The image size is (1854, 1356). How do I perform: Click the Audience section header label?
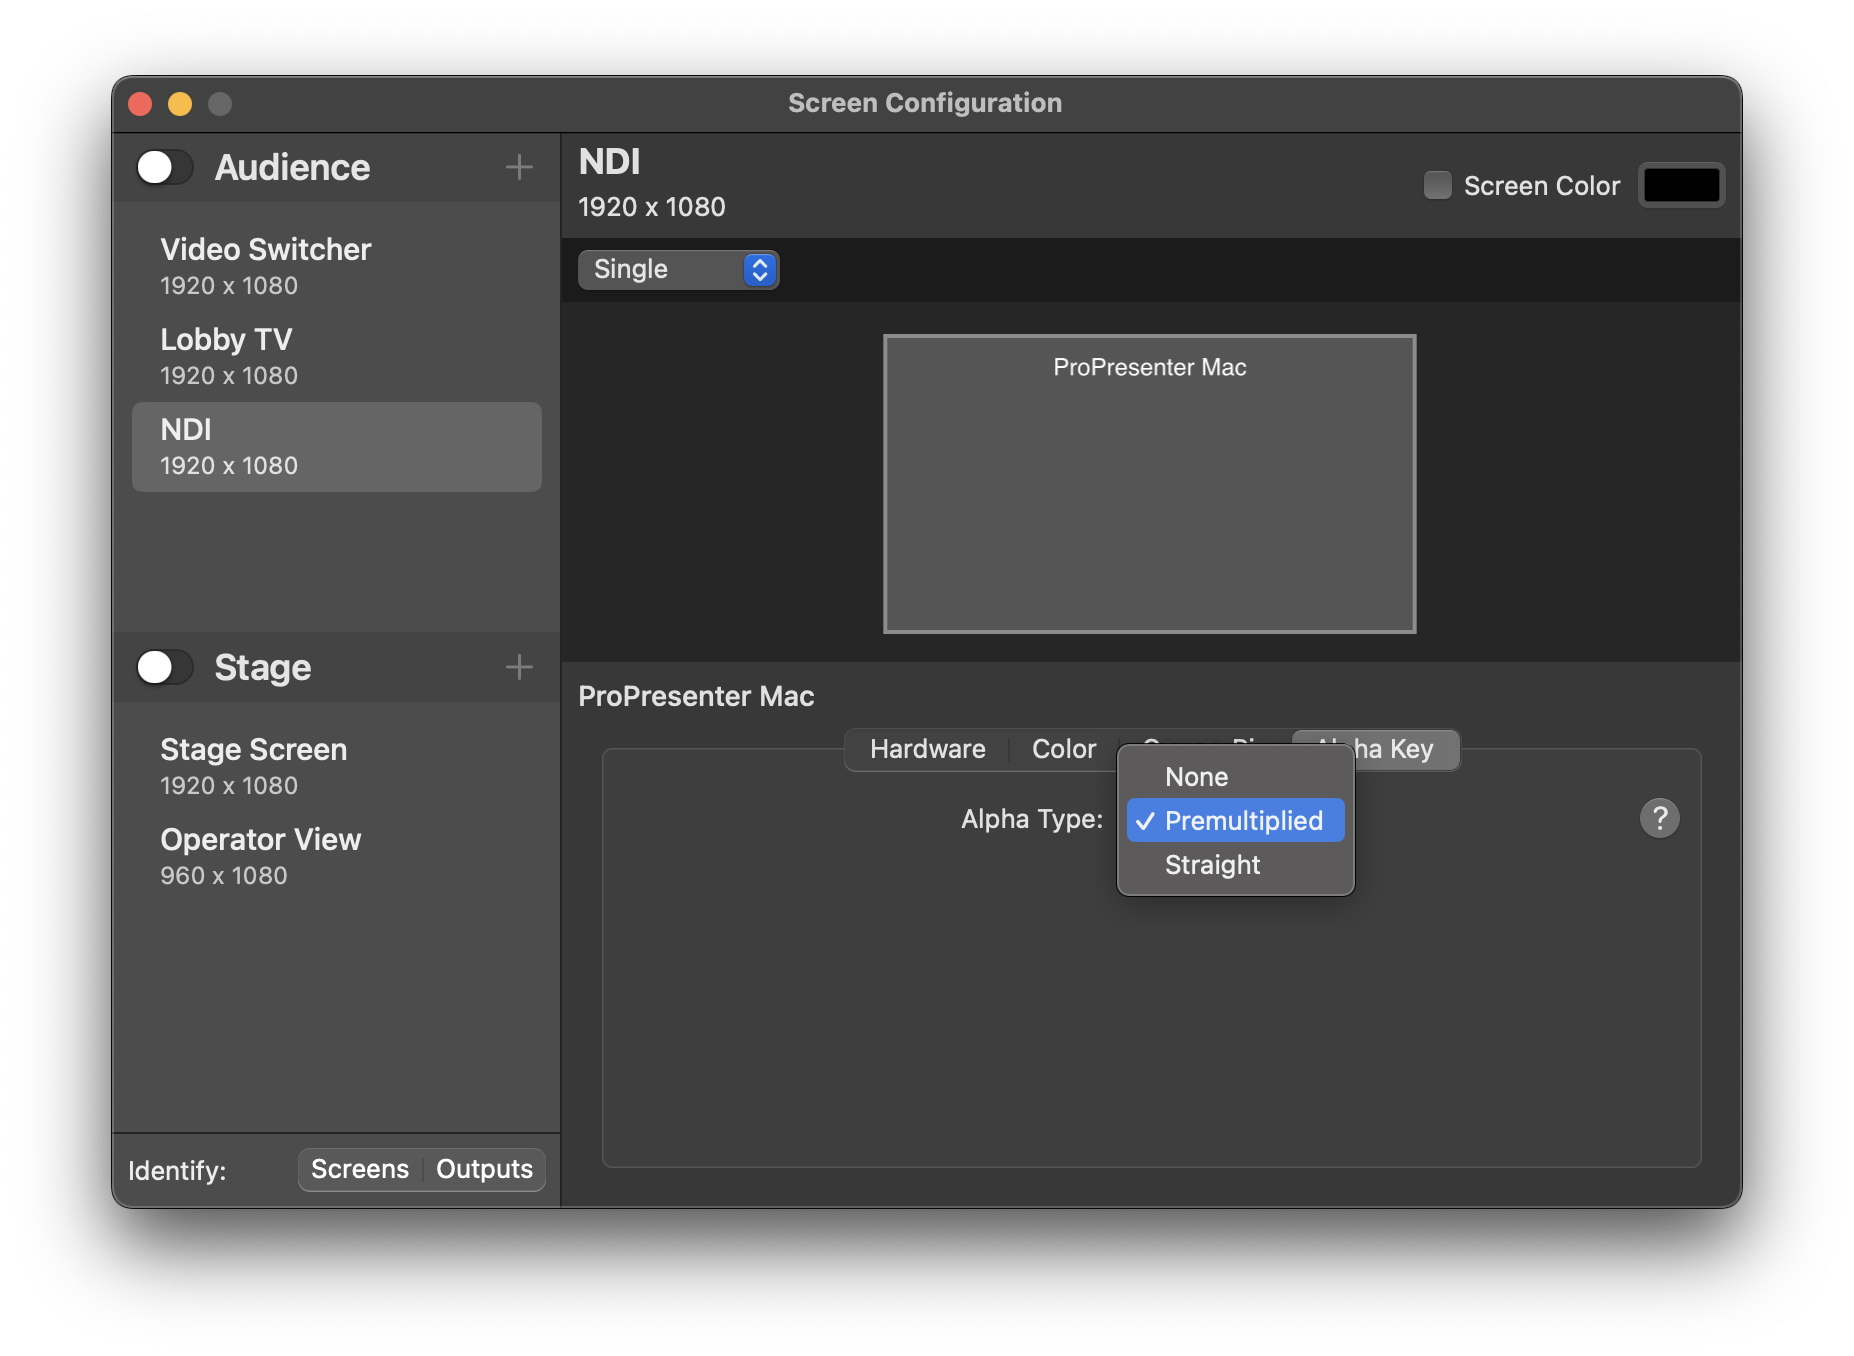[x=292, y=167]
